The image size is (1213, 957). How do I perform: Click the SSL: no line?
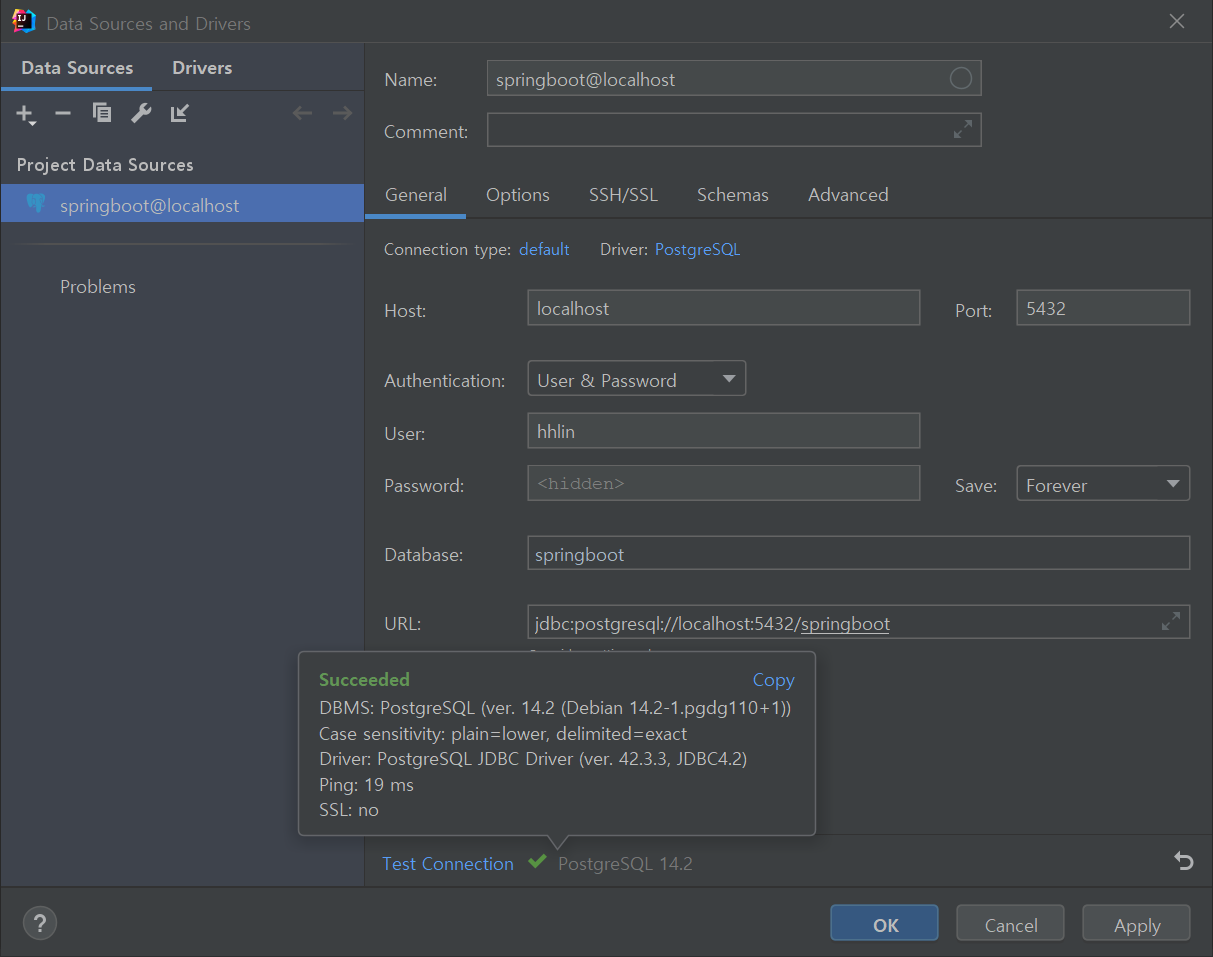(x=349, y=810)
